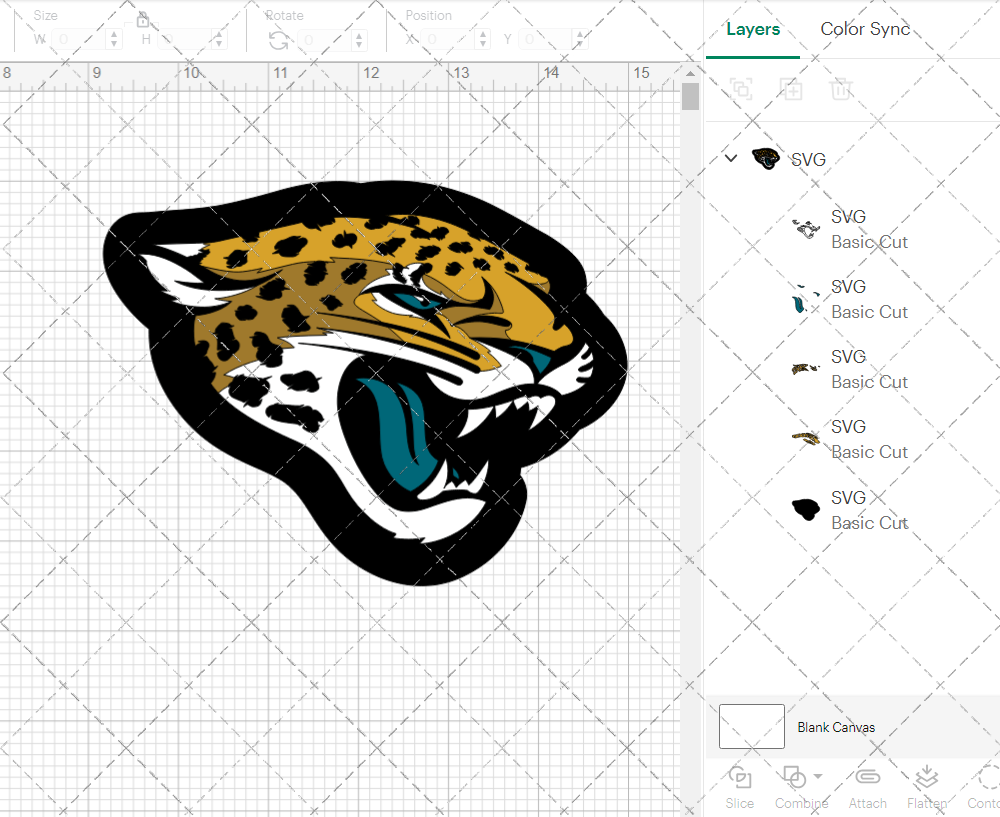Click the Slice tool icon
The height and width of the screenshot is (817, 1000).
pyautogui.click(x=739, y=777)
